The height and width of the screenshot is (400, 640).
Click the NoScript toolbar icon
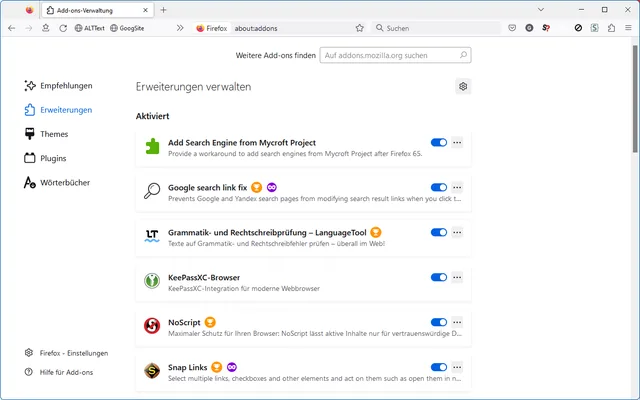pos(545,28)
